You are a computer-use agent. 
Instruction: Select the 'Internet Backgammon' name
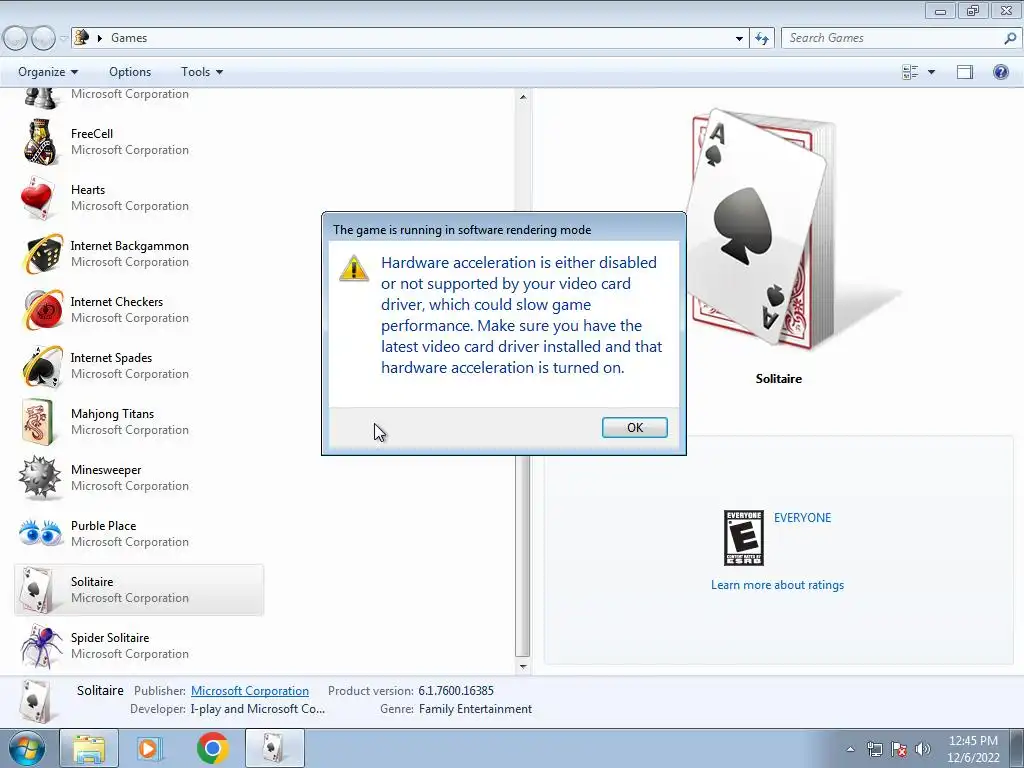click(130, 246)
